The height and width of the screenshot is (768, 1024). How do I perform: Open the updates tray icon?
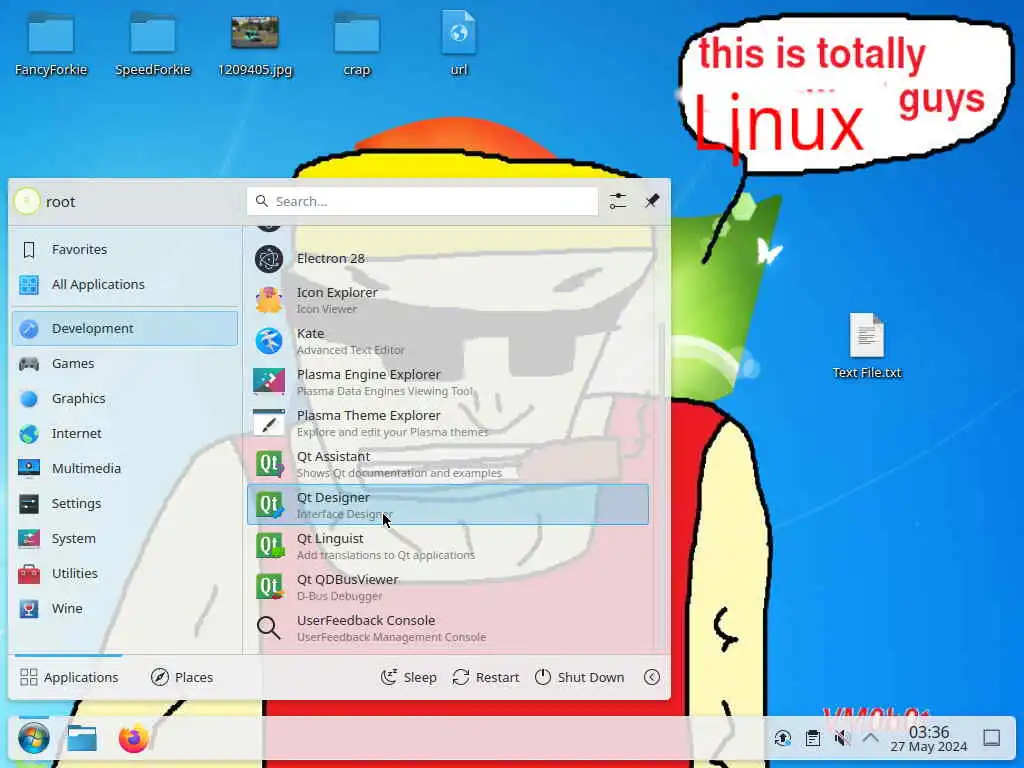tap(782, 739)
